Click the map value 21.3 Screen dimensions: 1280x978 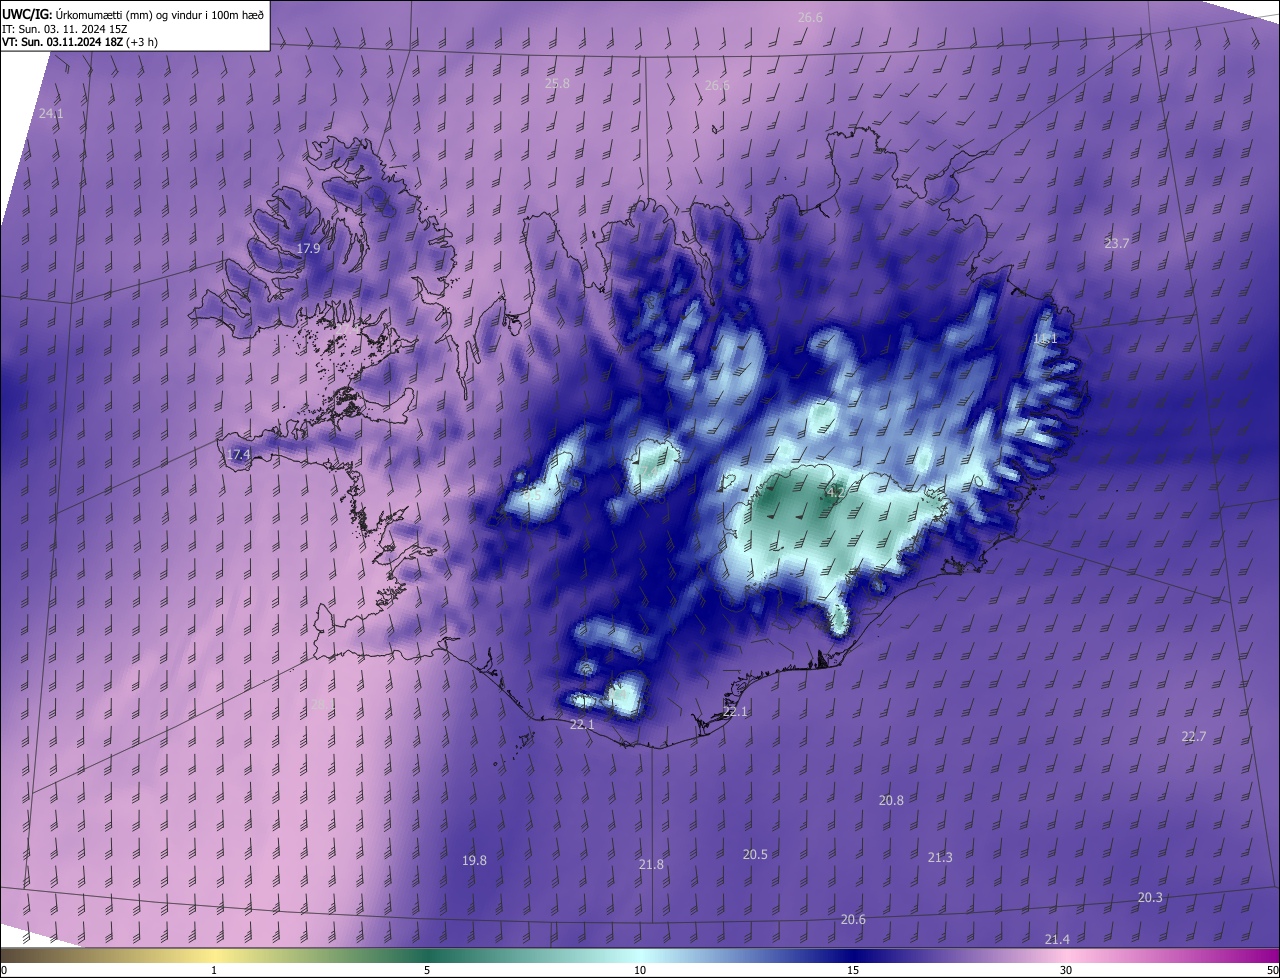click(x=940, y=858)
